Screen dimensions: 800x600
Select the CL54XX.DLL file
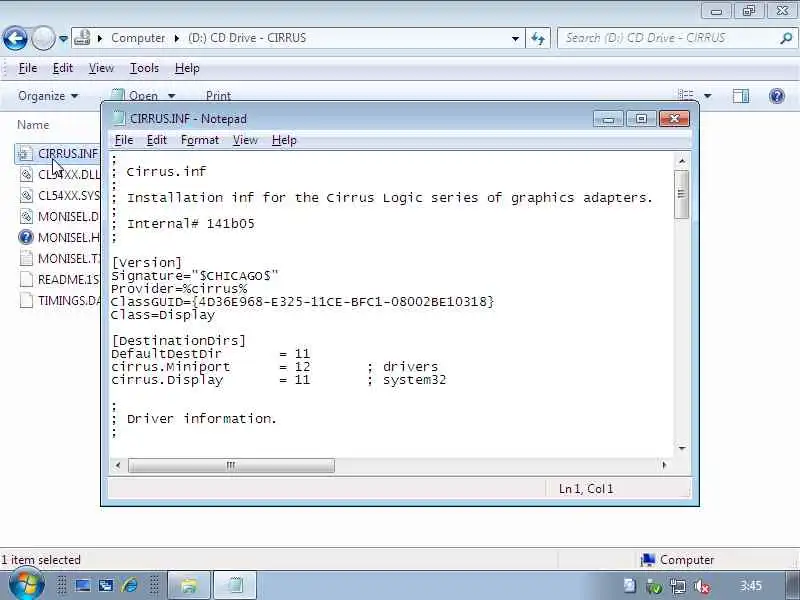coord(59,174)
